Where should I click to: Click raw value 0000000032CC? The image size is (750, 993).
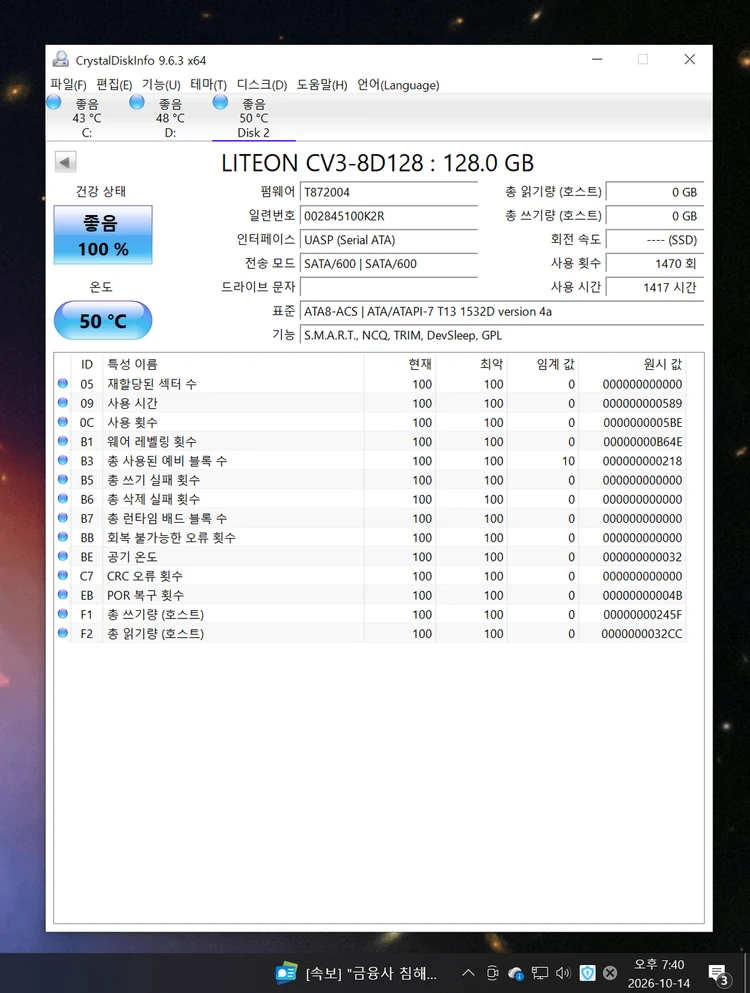pos(642,633)
